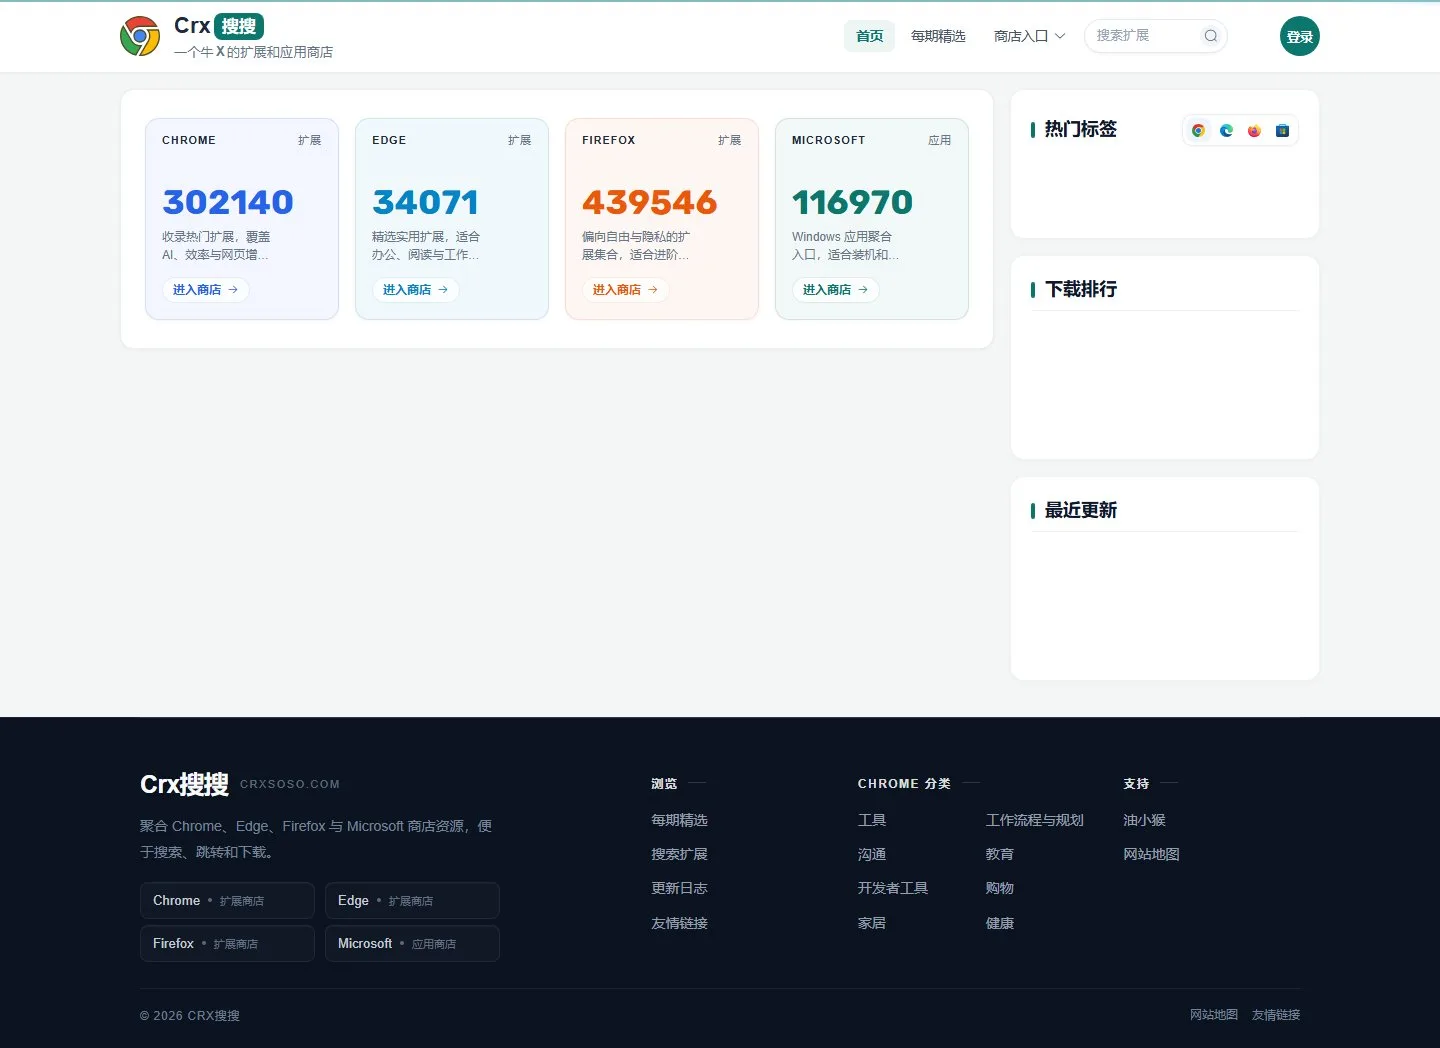Image resolution: width=1440 pixels, height=1048 pixels.
Task: Open 每期精选 in the top navigation
Action: [x=938, y=36]
